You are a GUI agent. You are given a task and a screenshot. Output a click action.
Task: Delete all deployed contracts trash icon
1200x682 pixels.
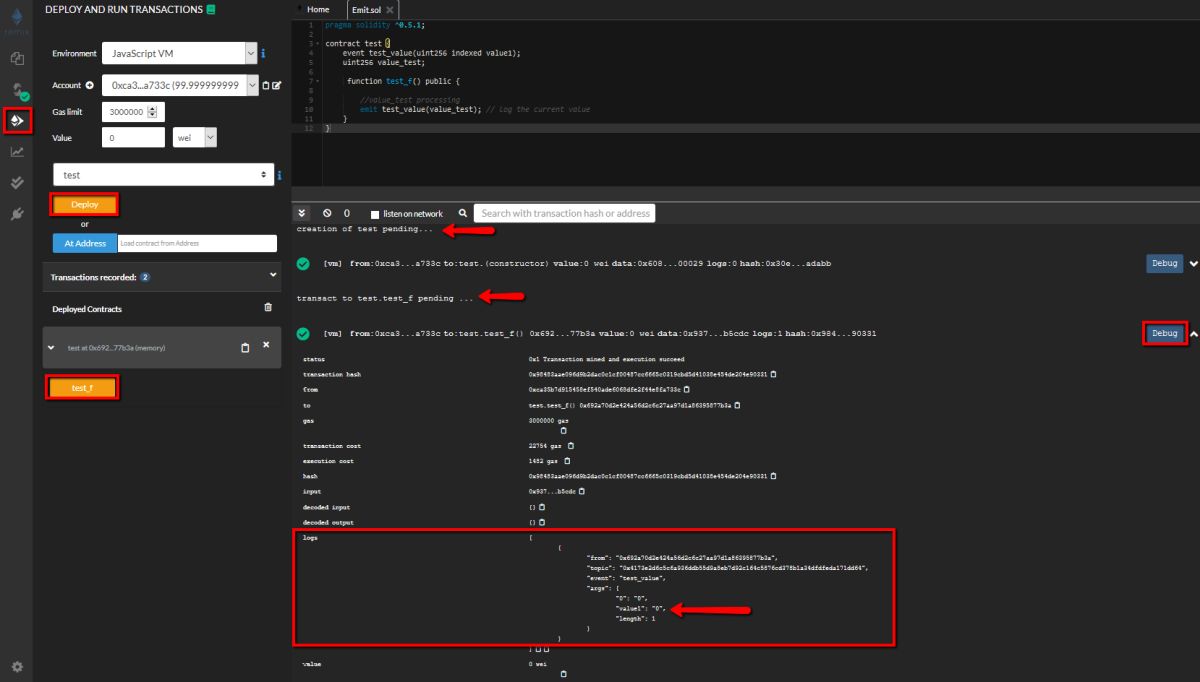click(x=267, y=308)
